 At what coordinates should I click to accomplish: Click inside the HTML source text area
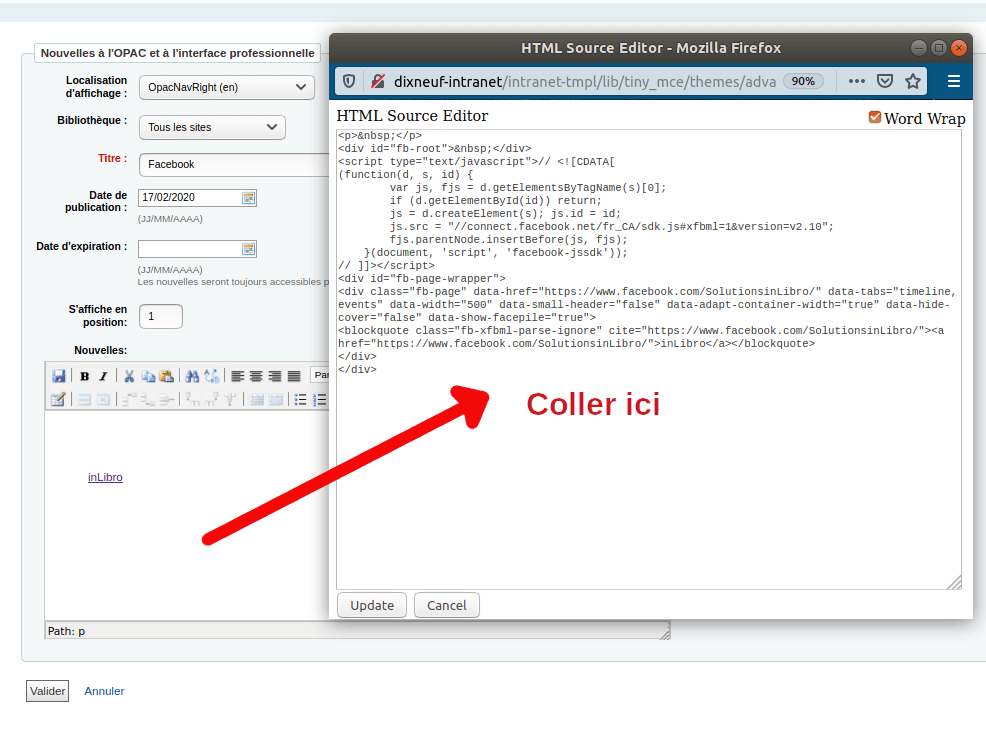click(x=648, y=360)
